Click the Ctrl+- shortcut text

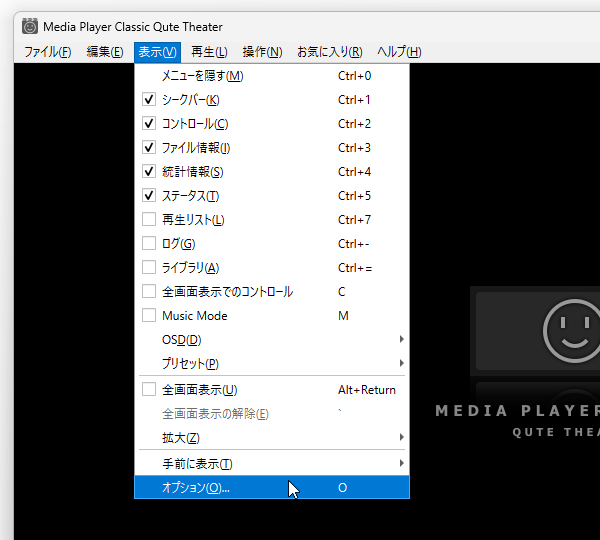[x=354, y=243]
